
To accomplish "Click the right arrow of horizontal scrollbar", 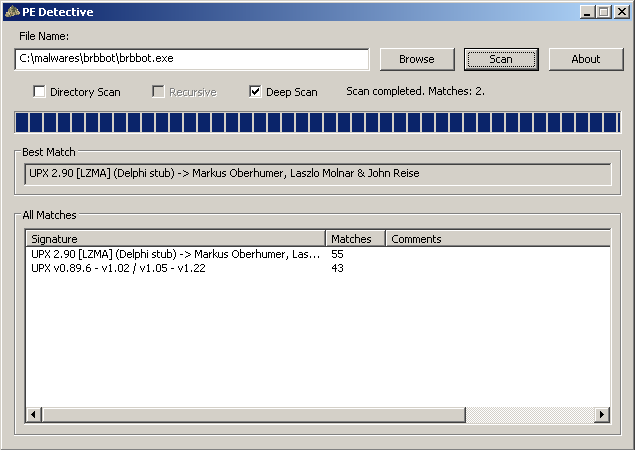I will point(602,414).
